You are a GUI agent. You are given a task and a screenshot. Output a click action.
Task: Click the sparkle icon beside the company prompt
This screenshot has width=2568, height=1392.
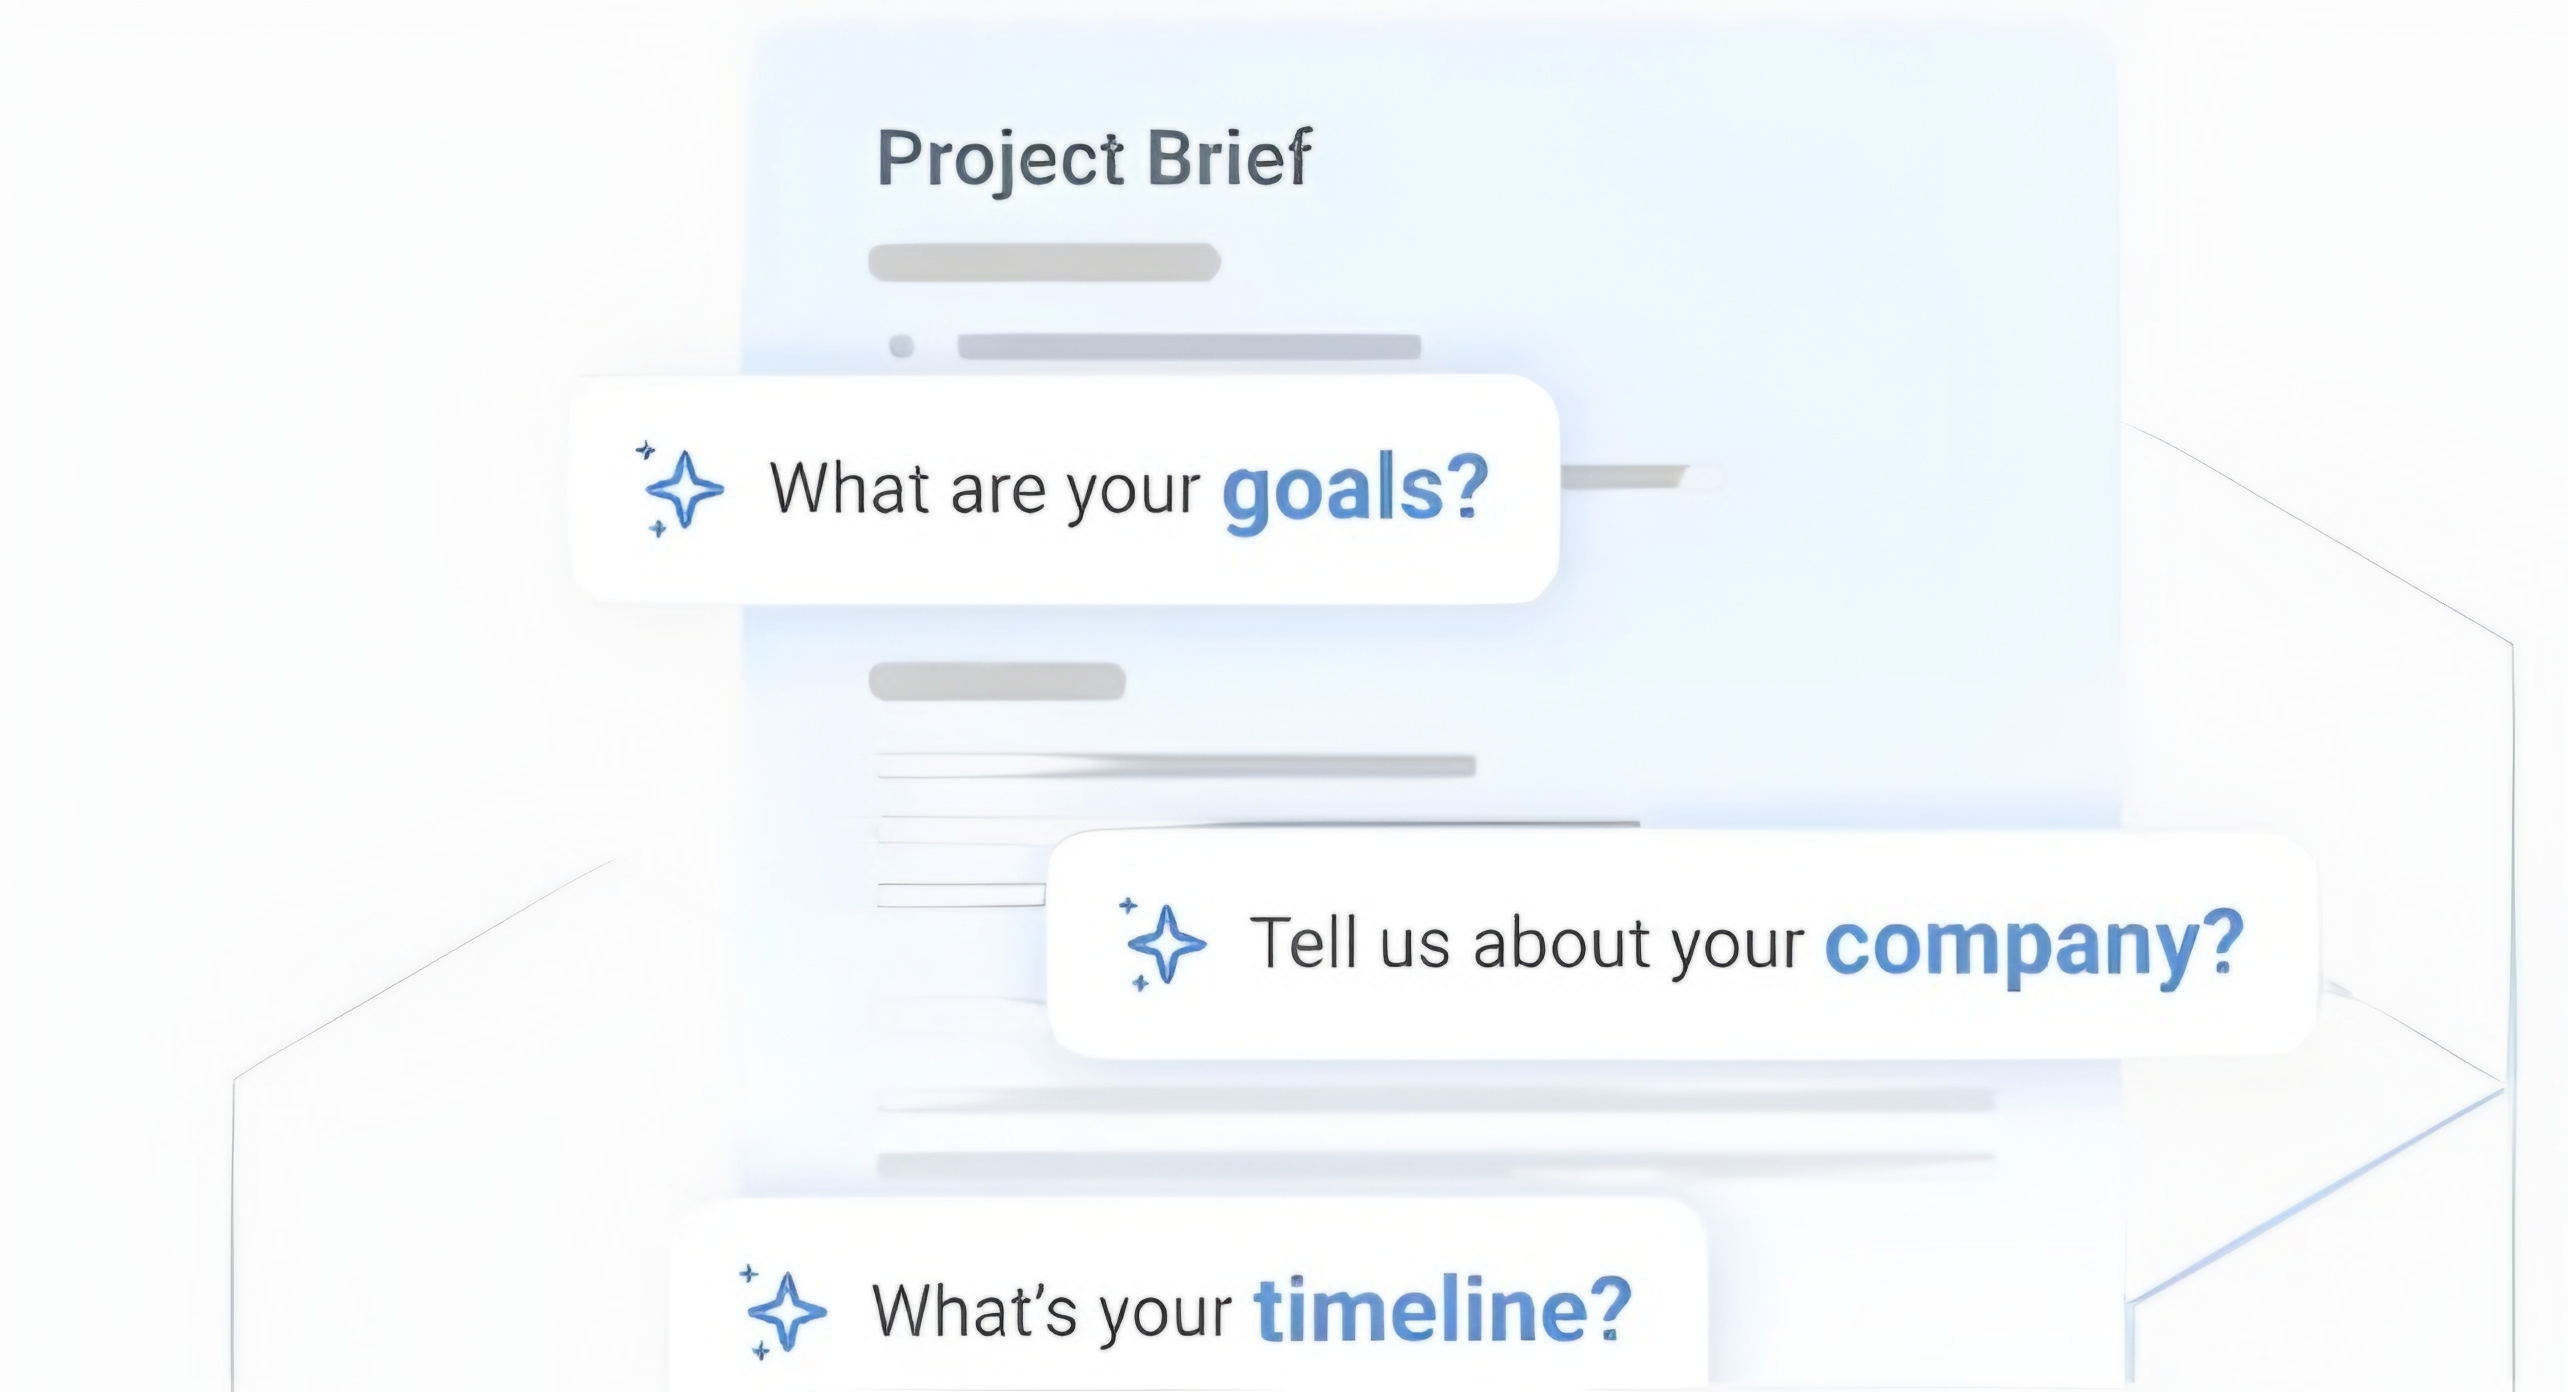point(1165,944)
